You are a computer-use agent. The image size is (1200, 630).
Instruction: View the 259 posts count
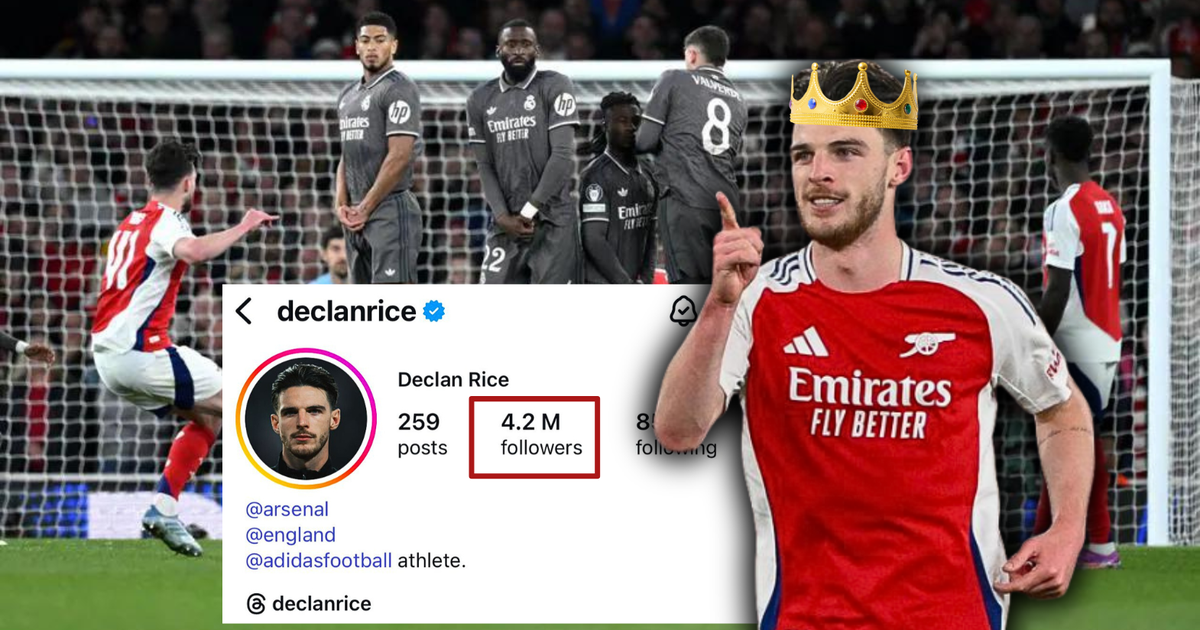coord(419,434)
